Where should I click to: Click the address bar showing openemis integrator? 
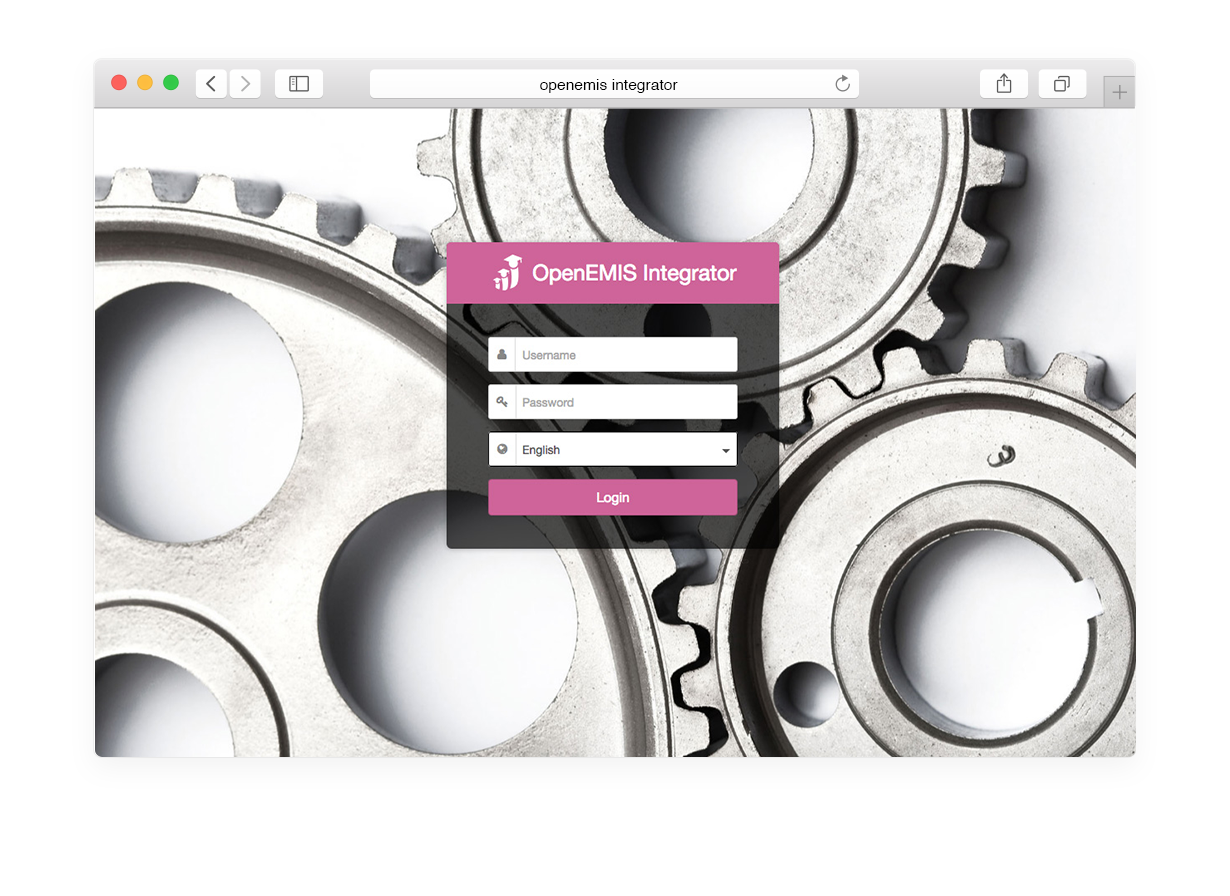[x=614, y=84]
